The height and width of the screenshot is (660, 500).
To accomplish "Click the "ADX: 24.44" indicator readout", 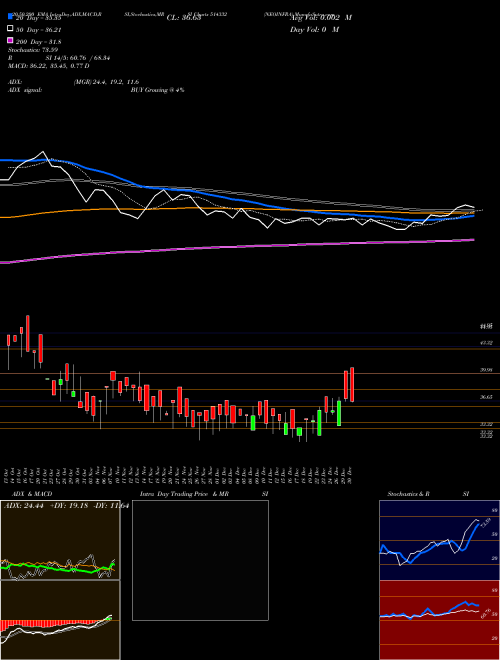I will click(24, 506).
